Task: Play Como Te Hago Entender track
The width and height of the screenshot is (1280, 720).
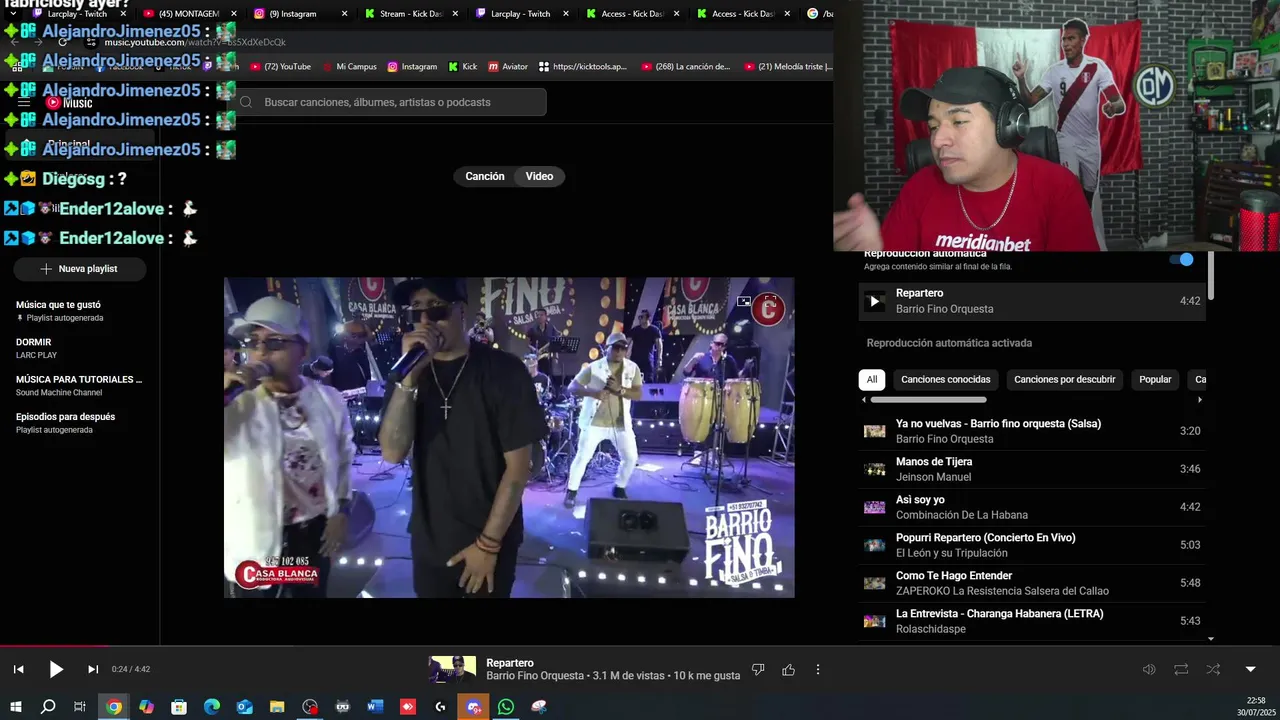Action: 1032,583
